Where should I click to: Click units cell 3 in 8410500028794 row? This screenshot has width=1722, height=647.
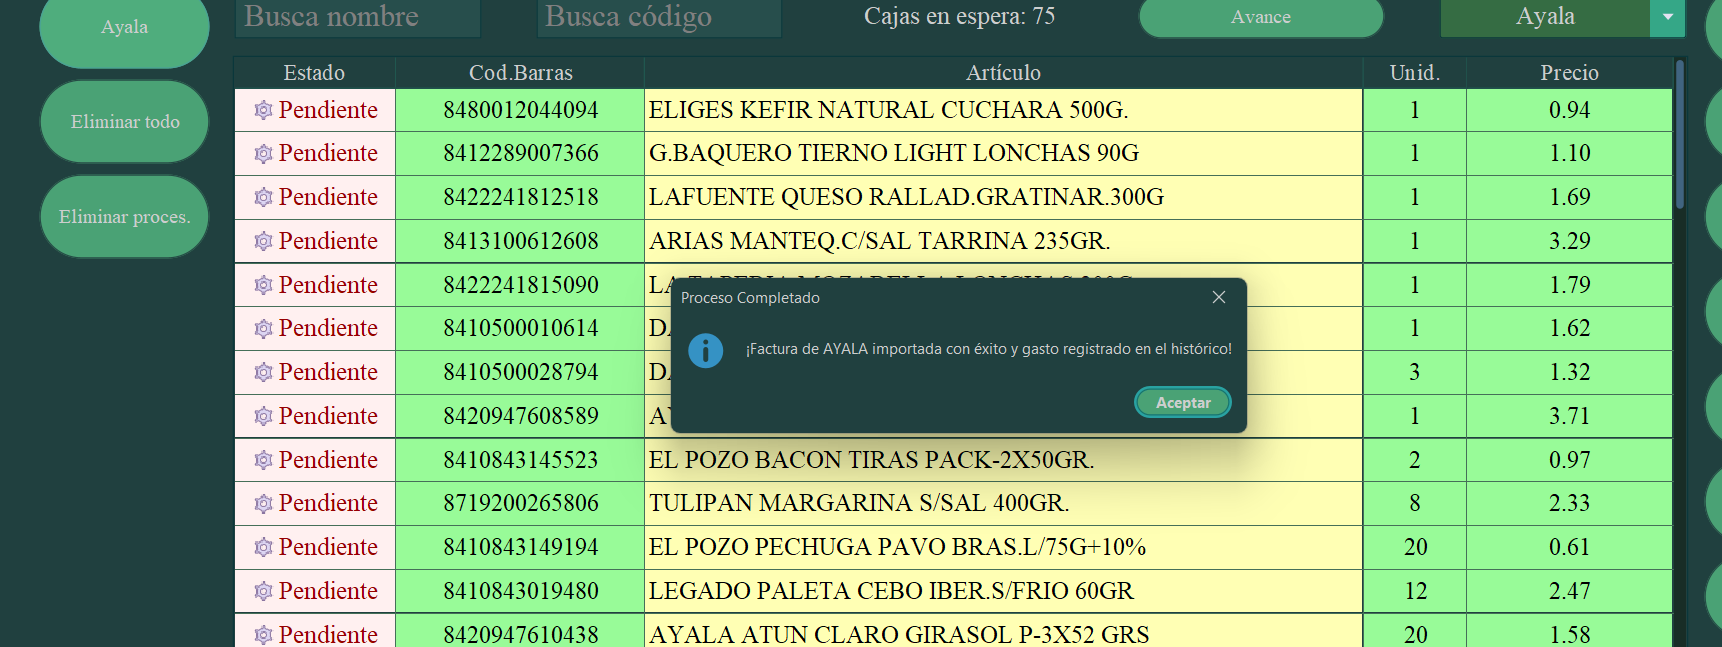tap(1414, 372)
